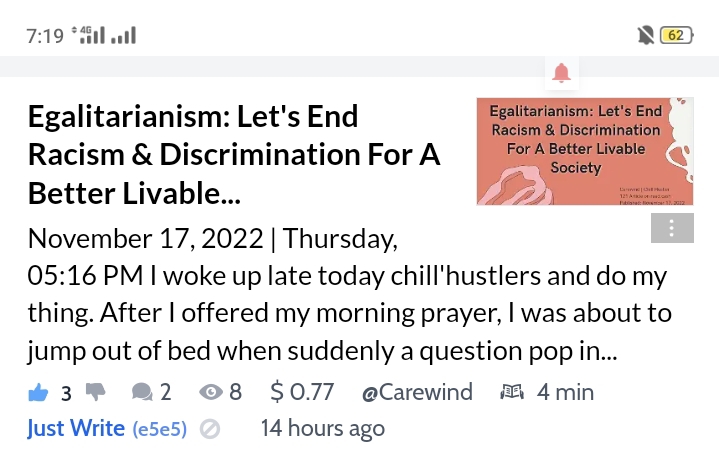Open the three-dot article options menu
Viewport: 719px width, 460px height.
pyautogui.click(x=672, y=228)
